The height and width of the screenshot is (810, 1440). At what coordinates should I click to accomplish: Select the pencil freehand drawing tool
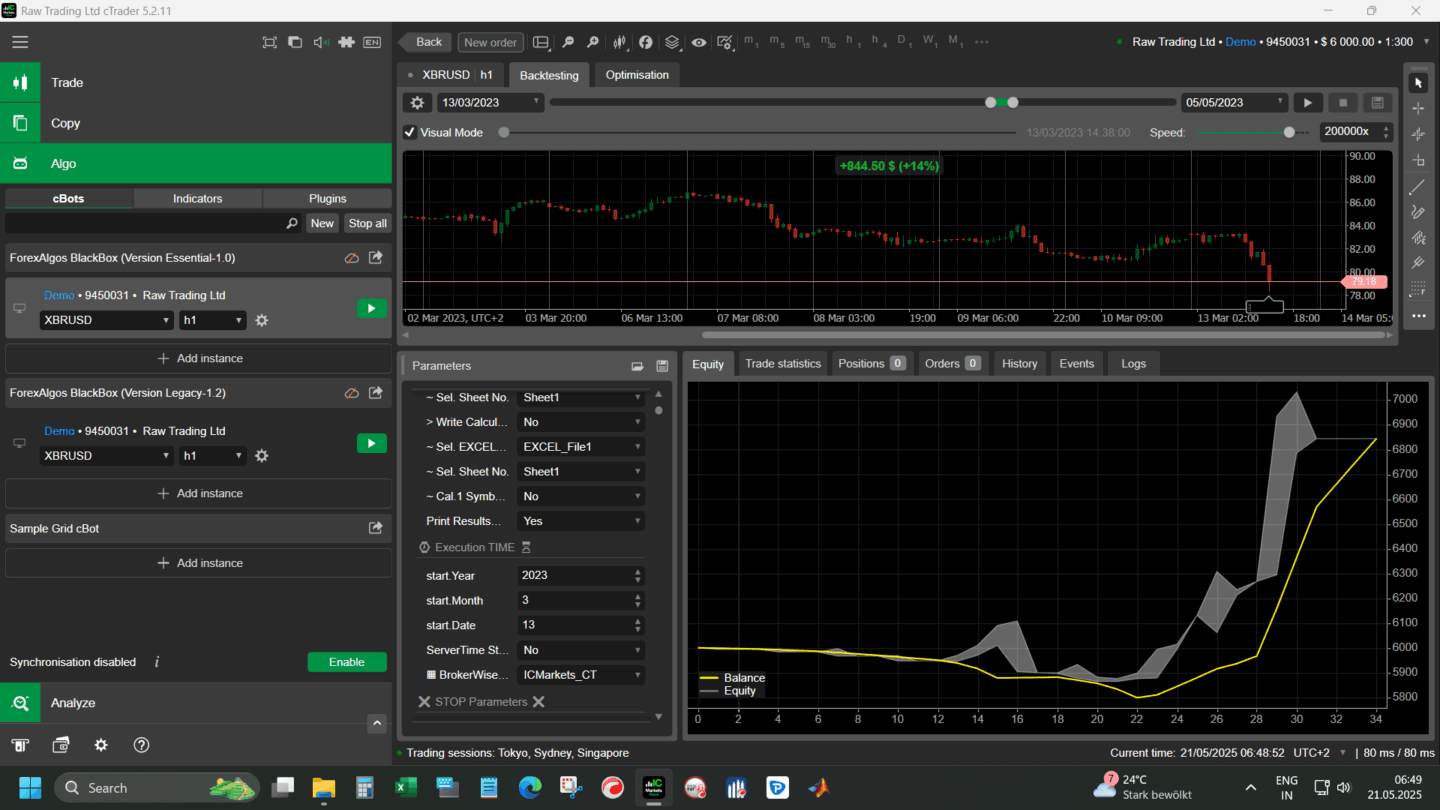click(x=1417, y=212)
